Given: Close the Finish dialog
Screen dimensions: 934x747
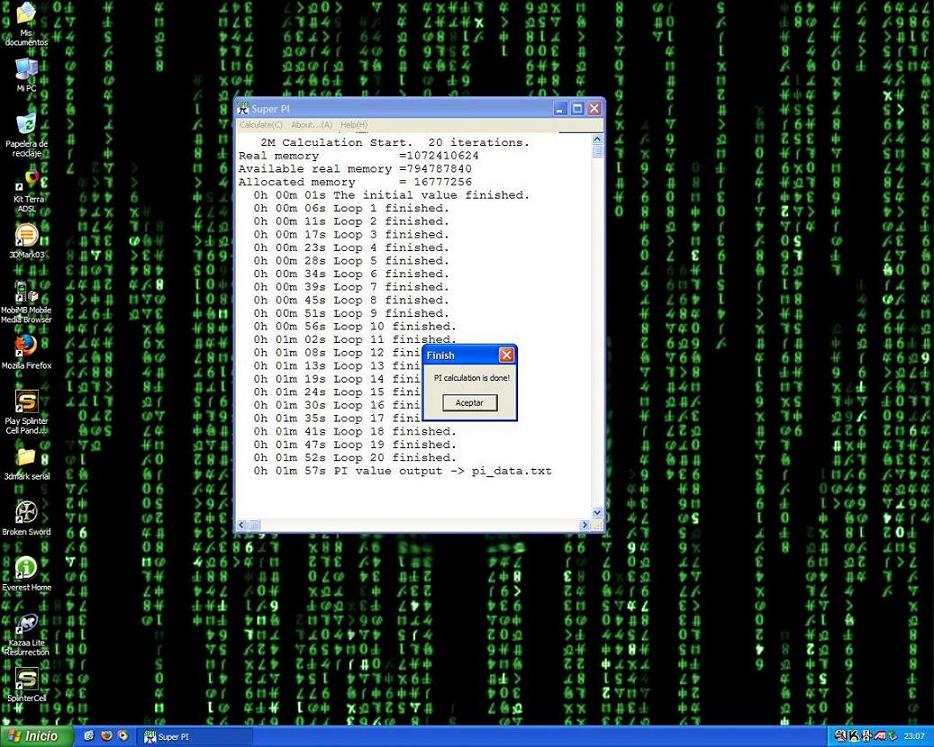Looking at the screenshot, I should tap(506, 355).
